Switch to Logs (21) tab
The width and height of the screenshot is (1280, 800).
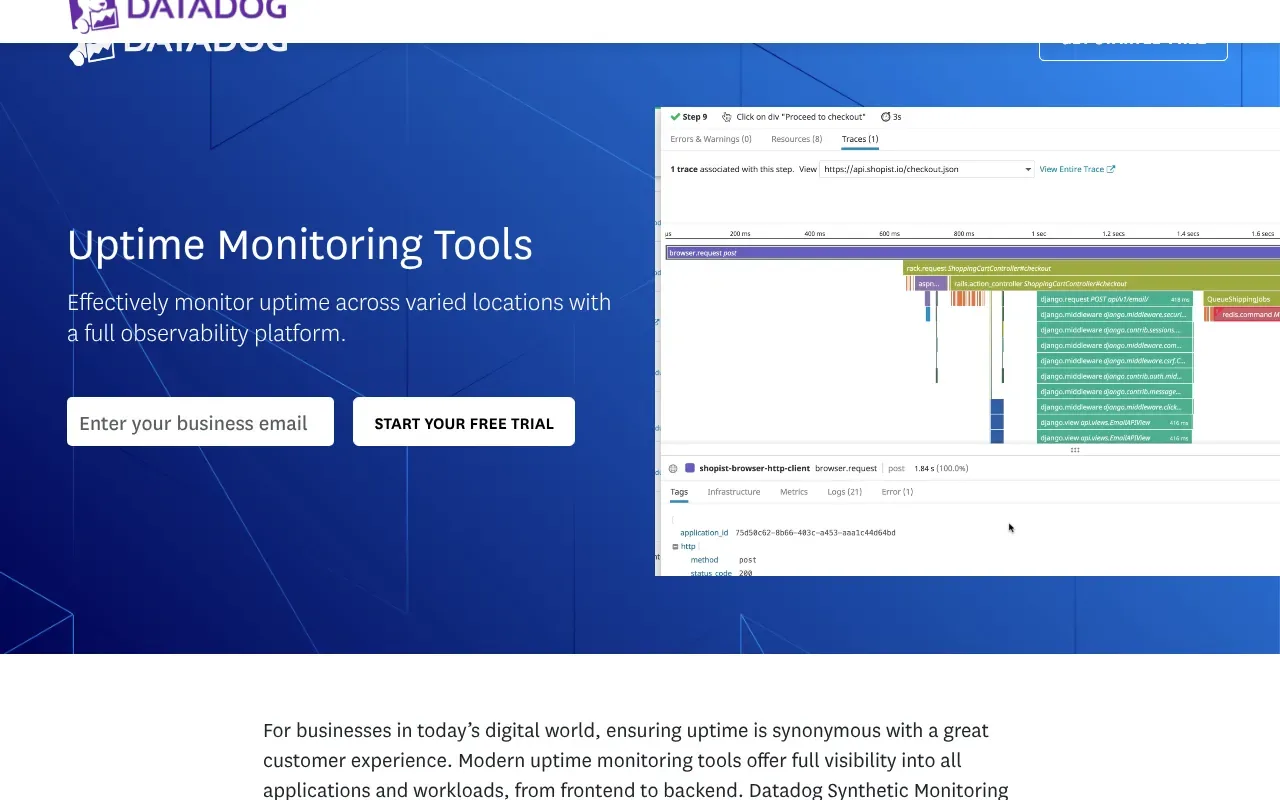844,492
